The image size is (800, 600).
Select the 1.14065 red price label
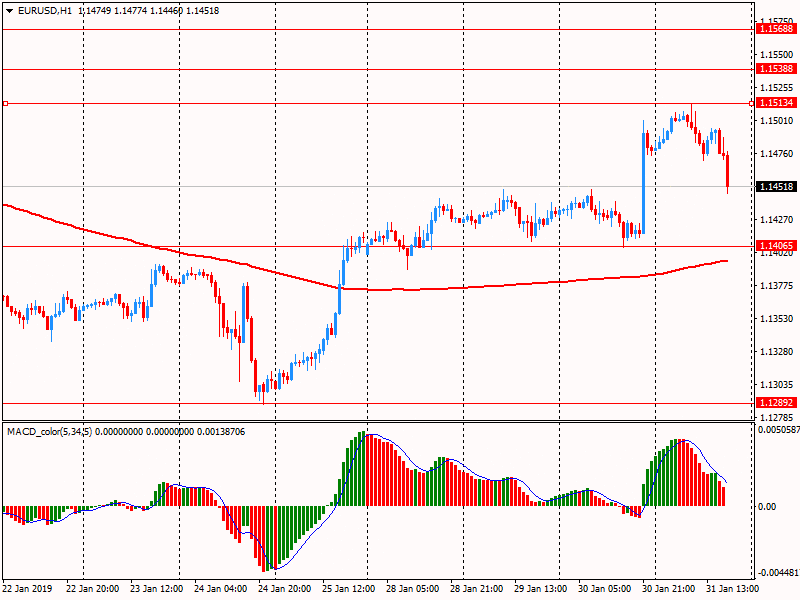(x=776, y=245)
